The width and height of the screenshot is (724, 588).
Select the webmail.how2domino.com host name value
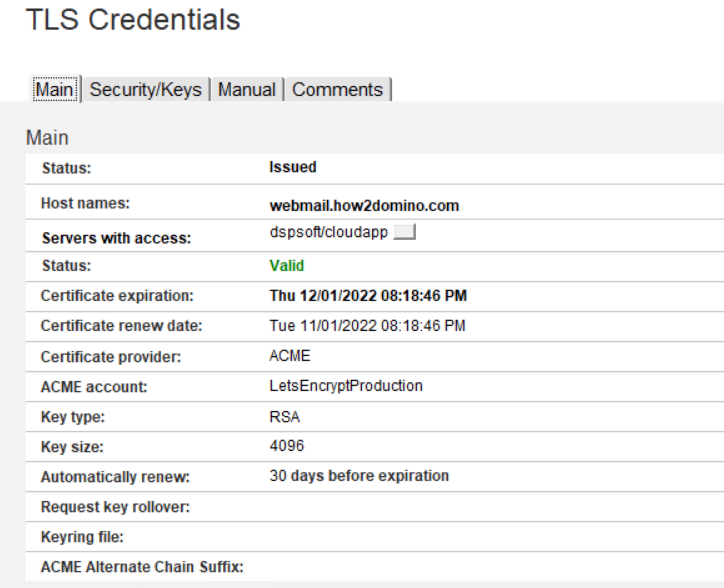coord(364,206)
